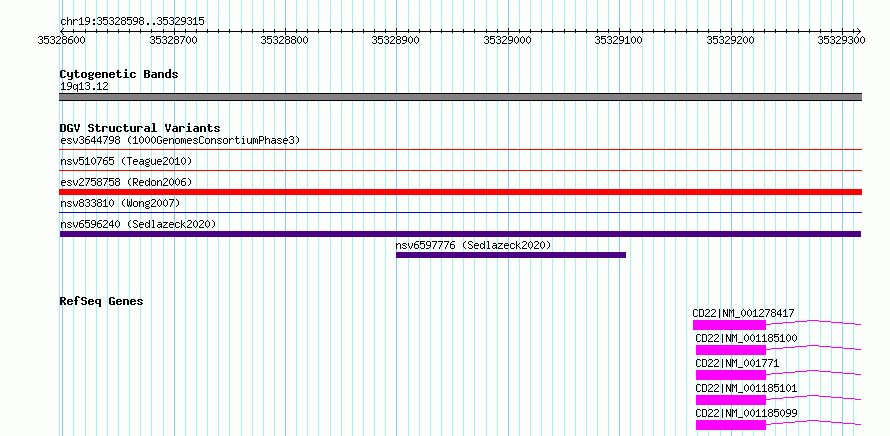
Task: Open the nsv833810 (Wong2007) label
Action: point(120,203)
